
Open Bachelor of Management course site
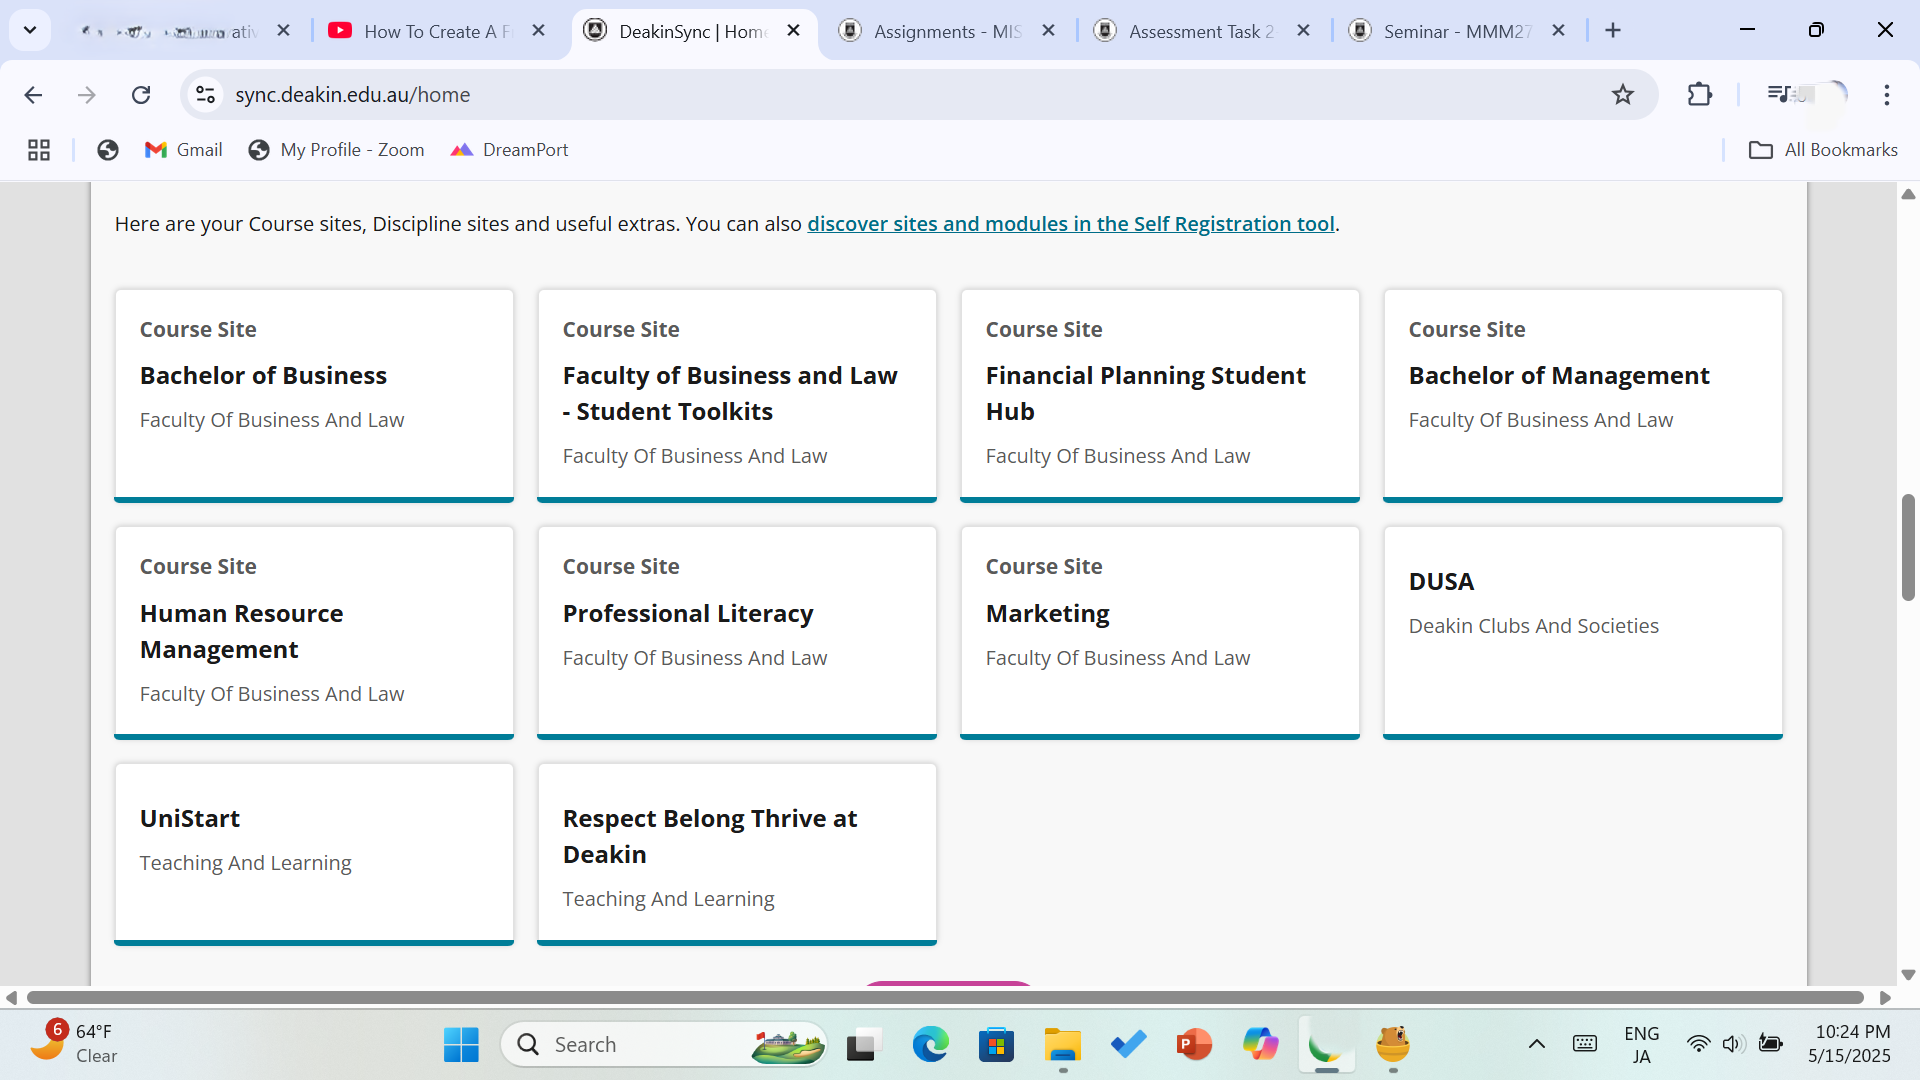coord(1583,396)
